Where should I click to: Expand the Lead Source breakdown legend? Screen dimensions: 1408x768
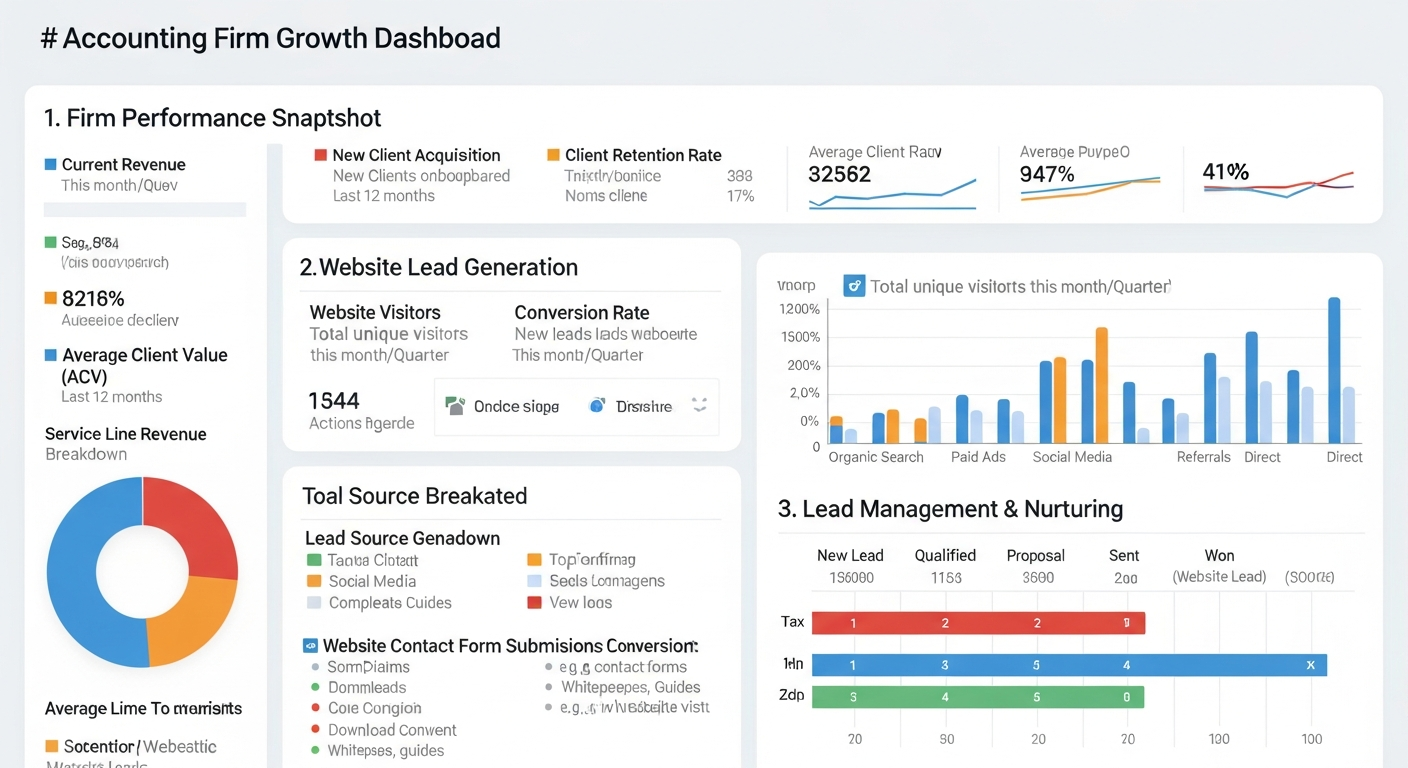click(401, 538)
